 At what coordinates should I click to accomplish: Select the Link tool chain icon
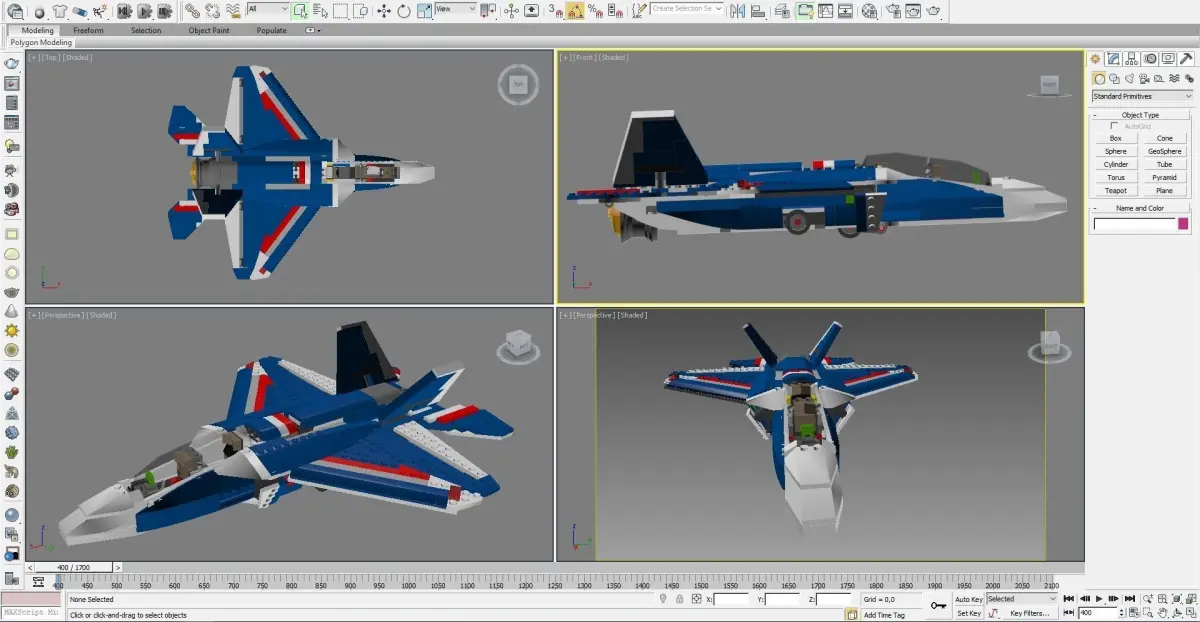[192, 11]
